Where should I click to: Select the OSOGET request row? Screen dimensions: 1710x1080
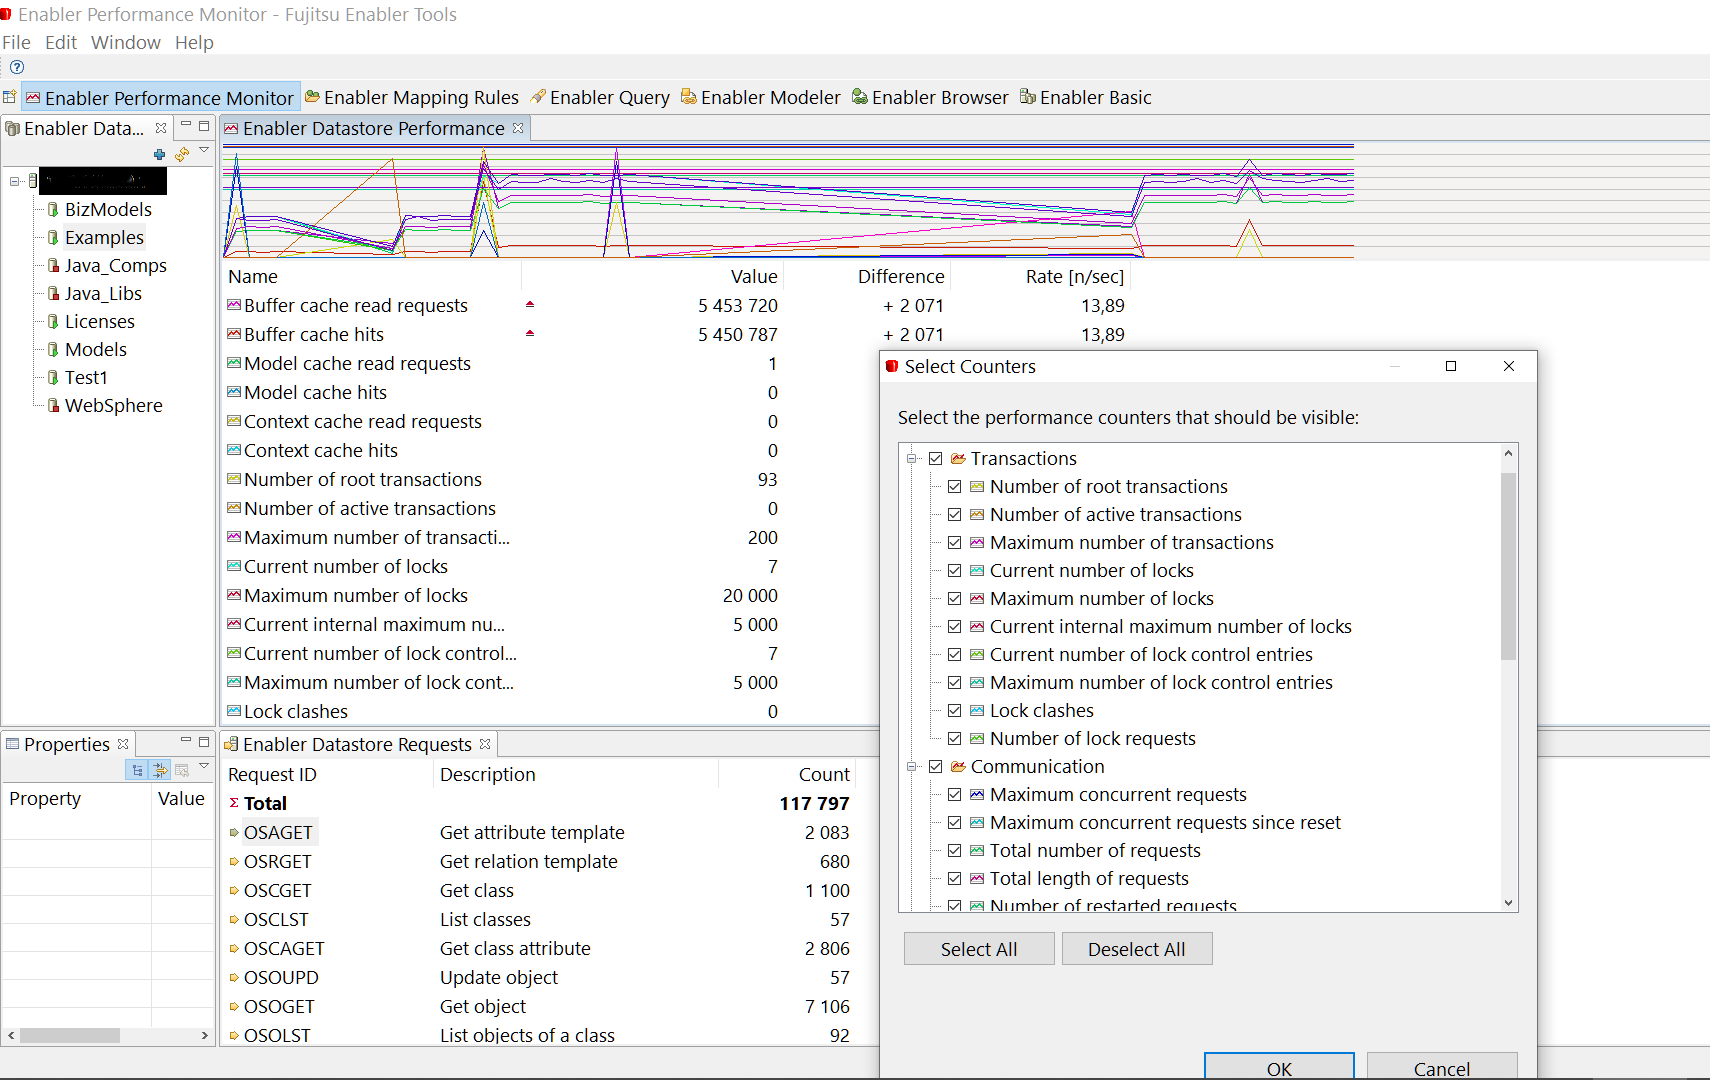coord(538,1006)
